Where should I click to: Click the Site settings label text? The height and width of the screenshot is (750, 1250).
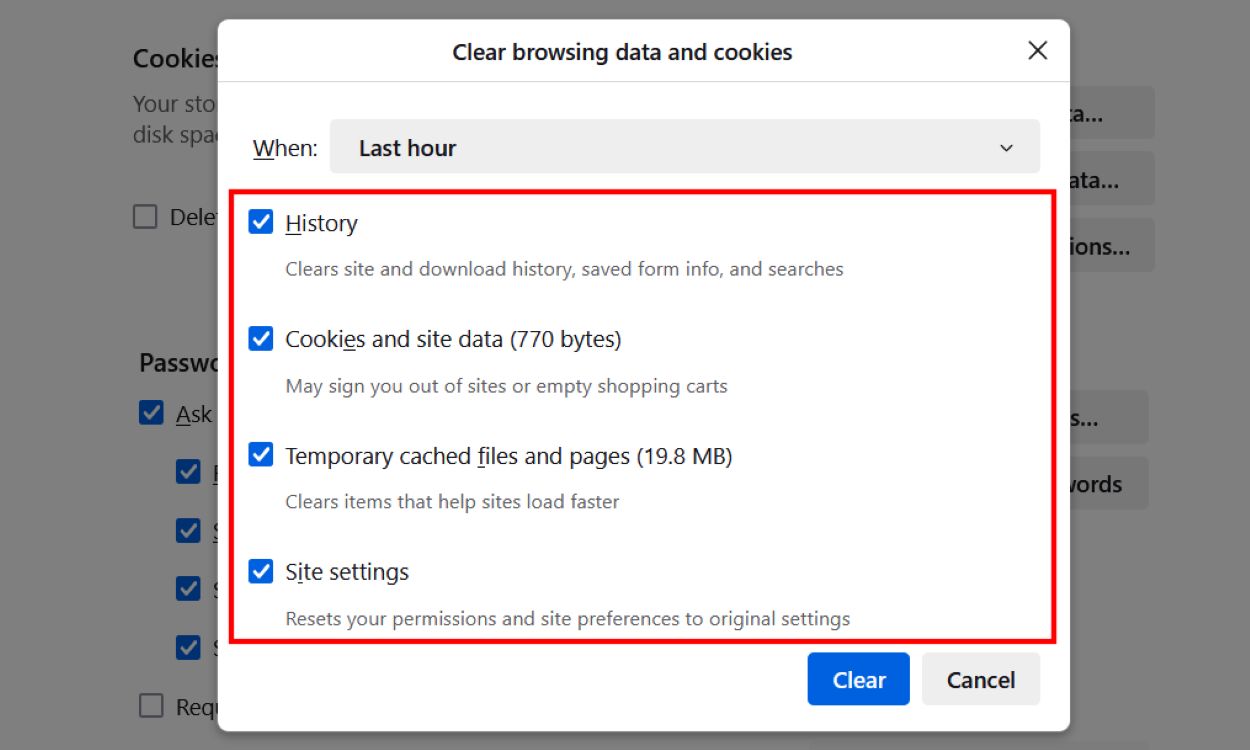(x=347, y=571)
